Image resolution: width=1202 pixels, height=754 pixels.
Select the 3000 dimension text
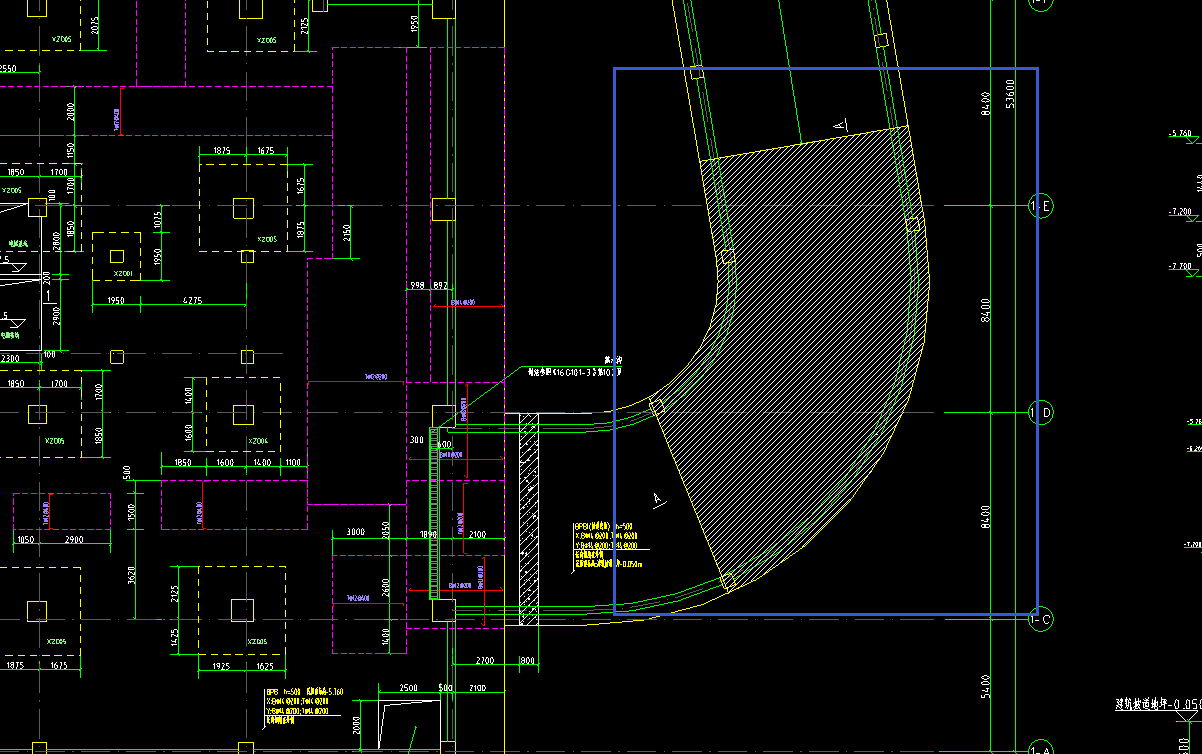coord(355,533)
